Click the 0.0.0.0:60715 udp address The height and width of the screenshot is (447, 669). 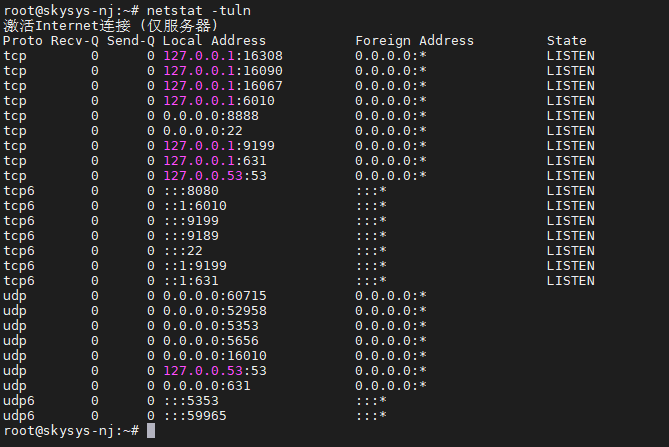215,296
